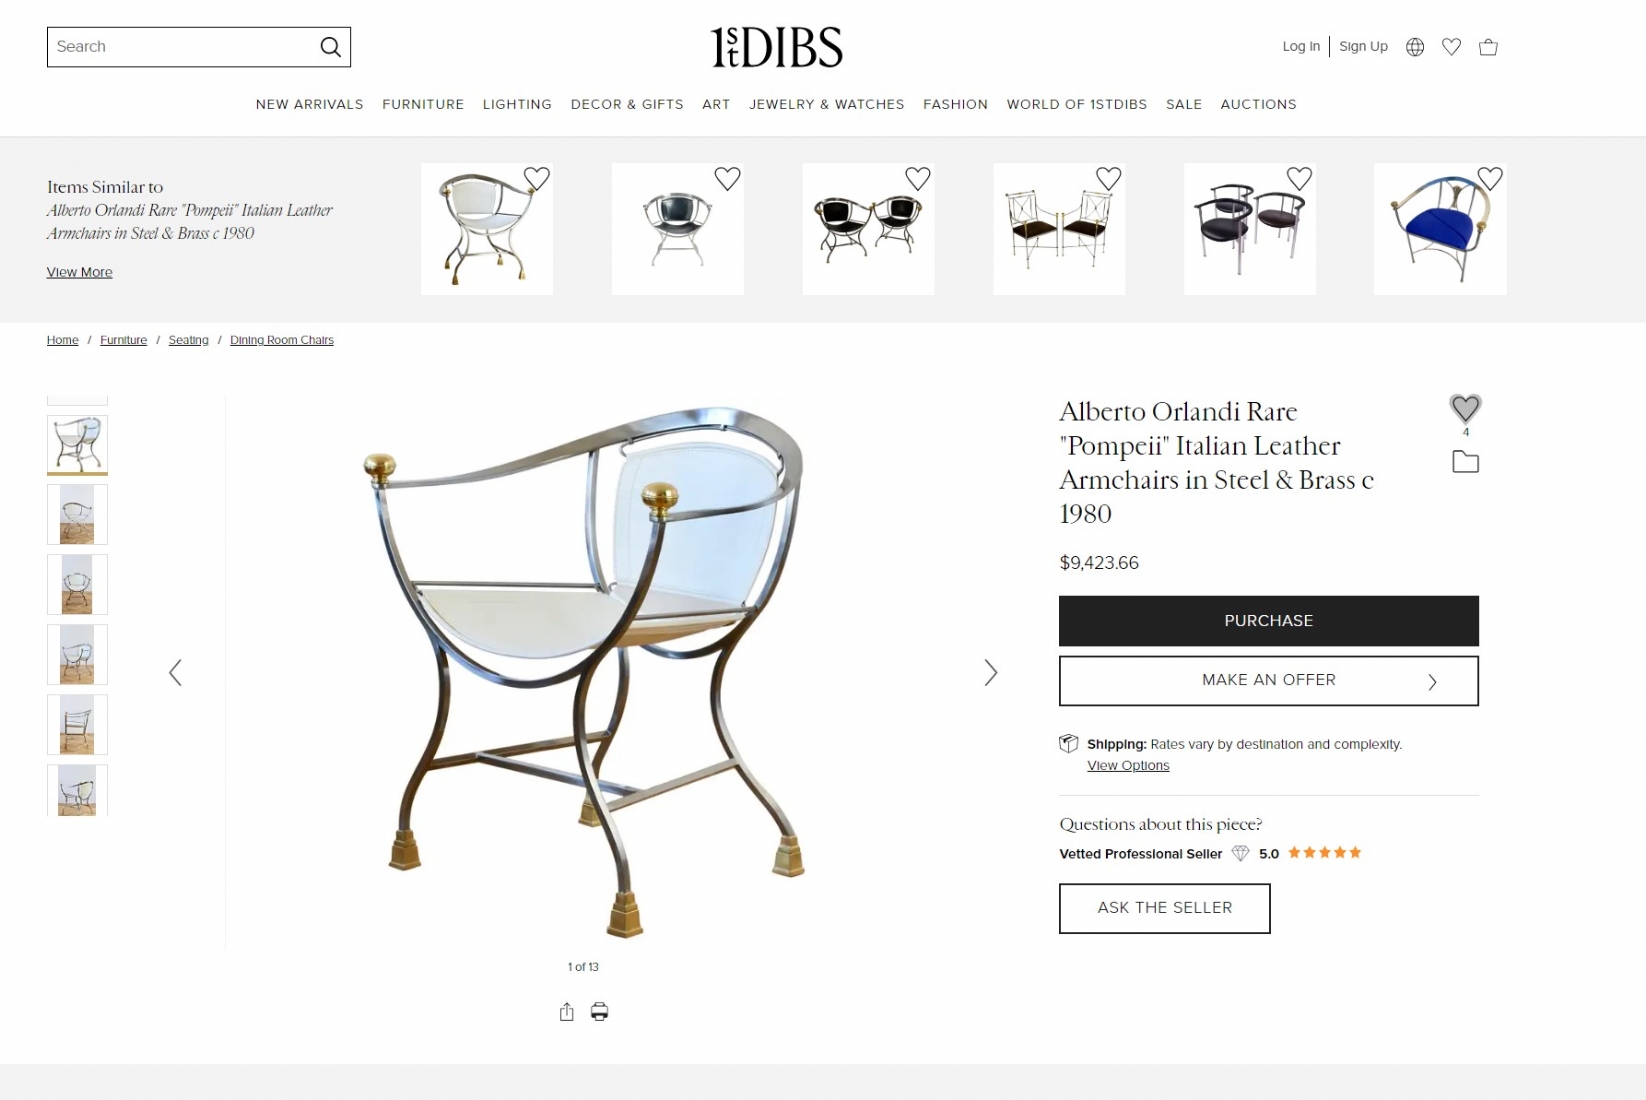Open the Furniture navigation menu
1646x1100 pixels.
tap(423, 104)
